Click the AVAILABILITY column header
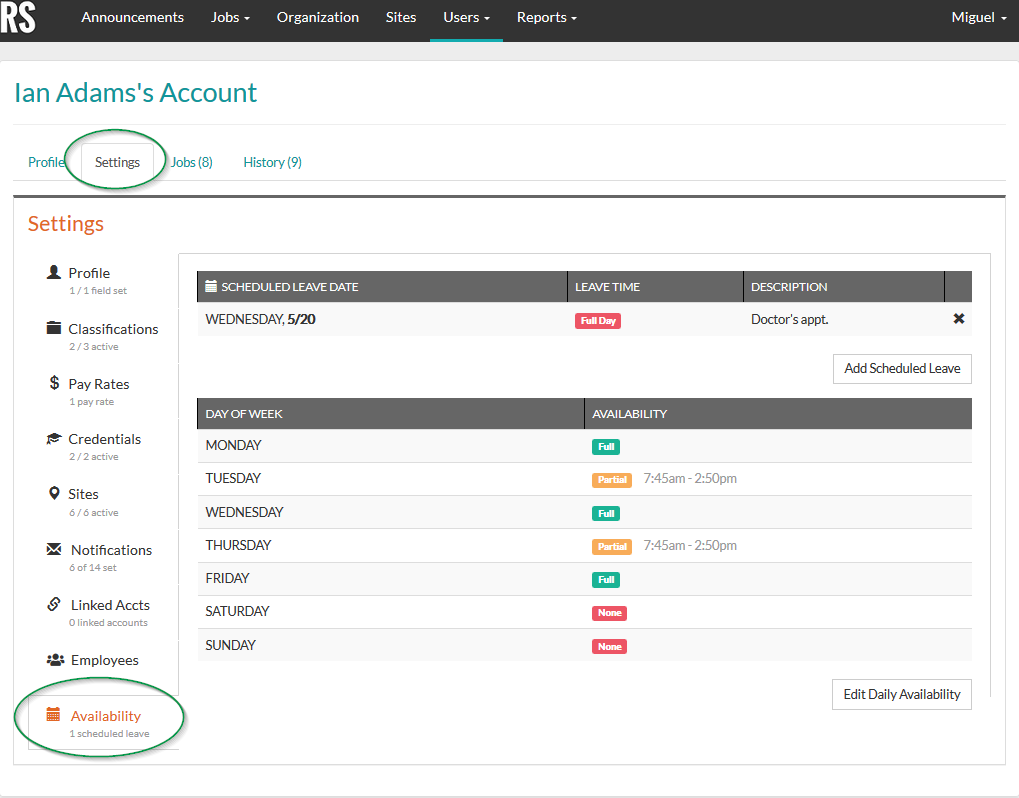1019x798 pixels. tap(630, 414)
